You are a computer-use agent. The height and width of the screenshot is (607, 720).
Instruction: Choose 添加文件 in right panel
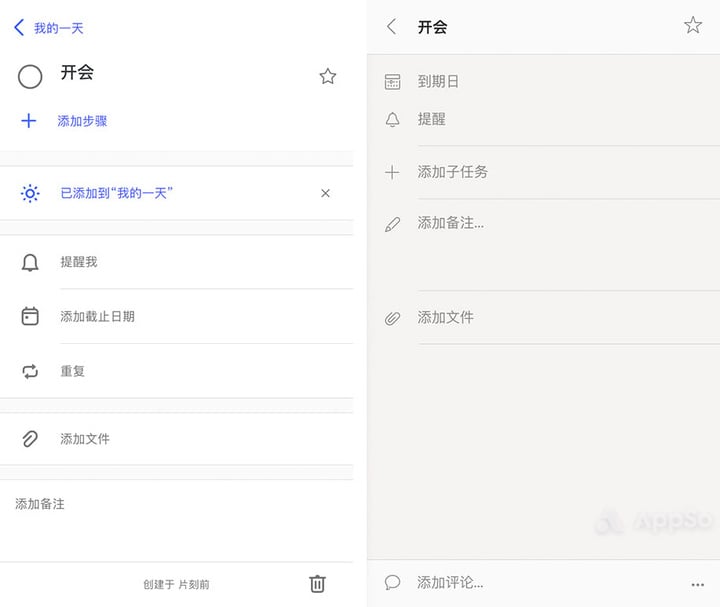(x=445, y=317)
